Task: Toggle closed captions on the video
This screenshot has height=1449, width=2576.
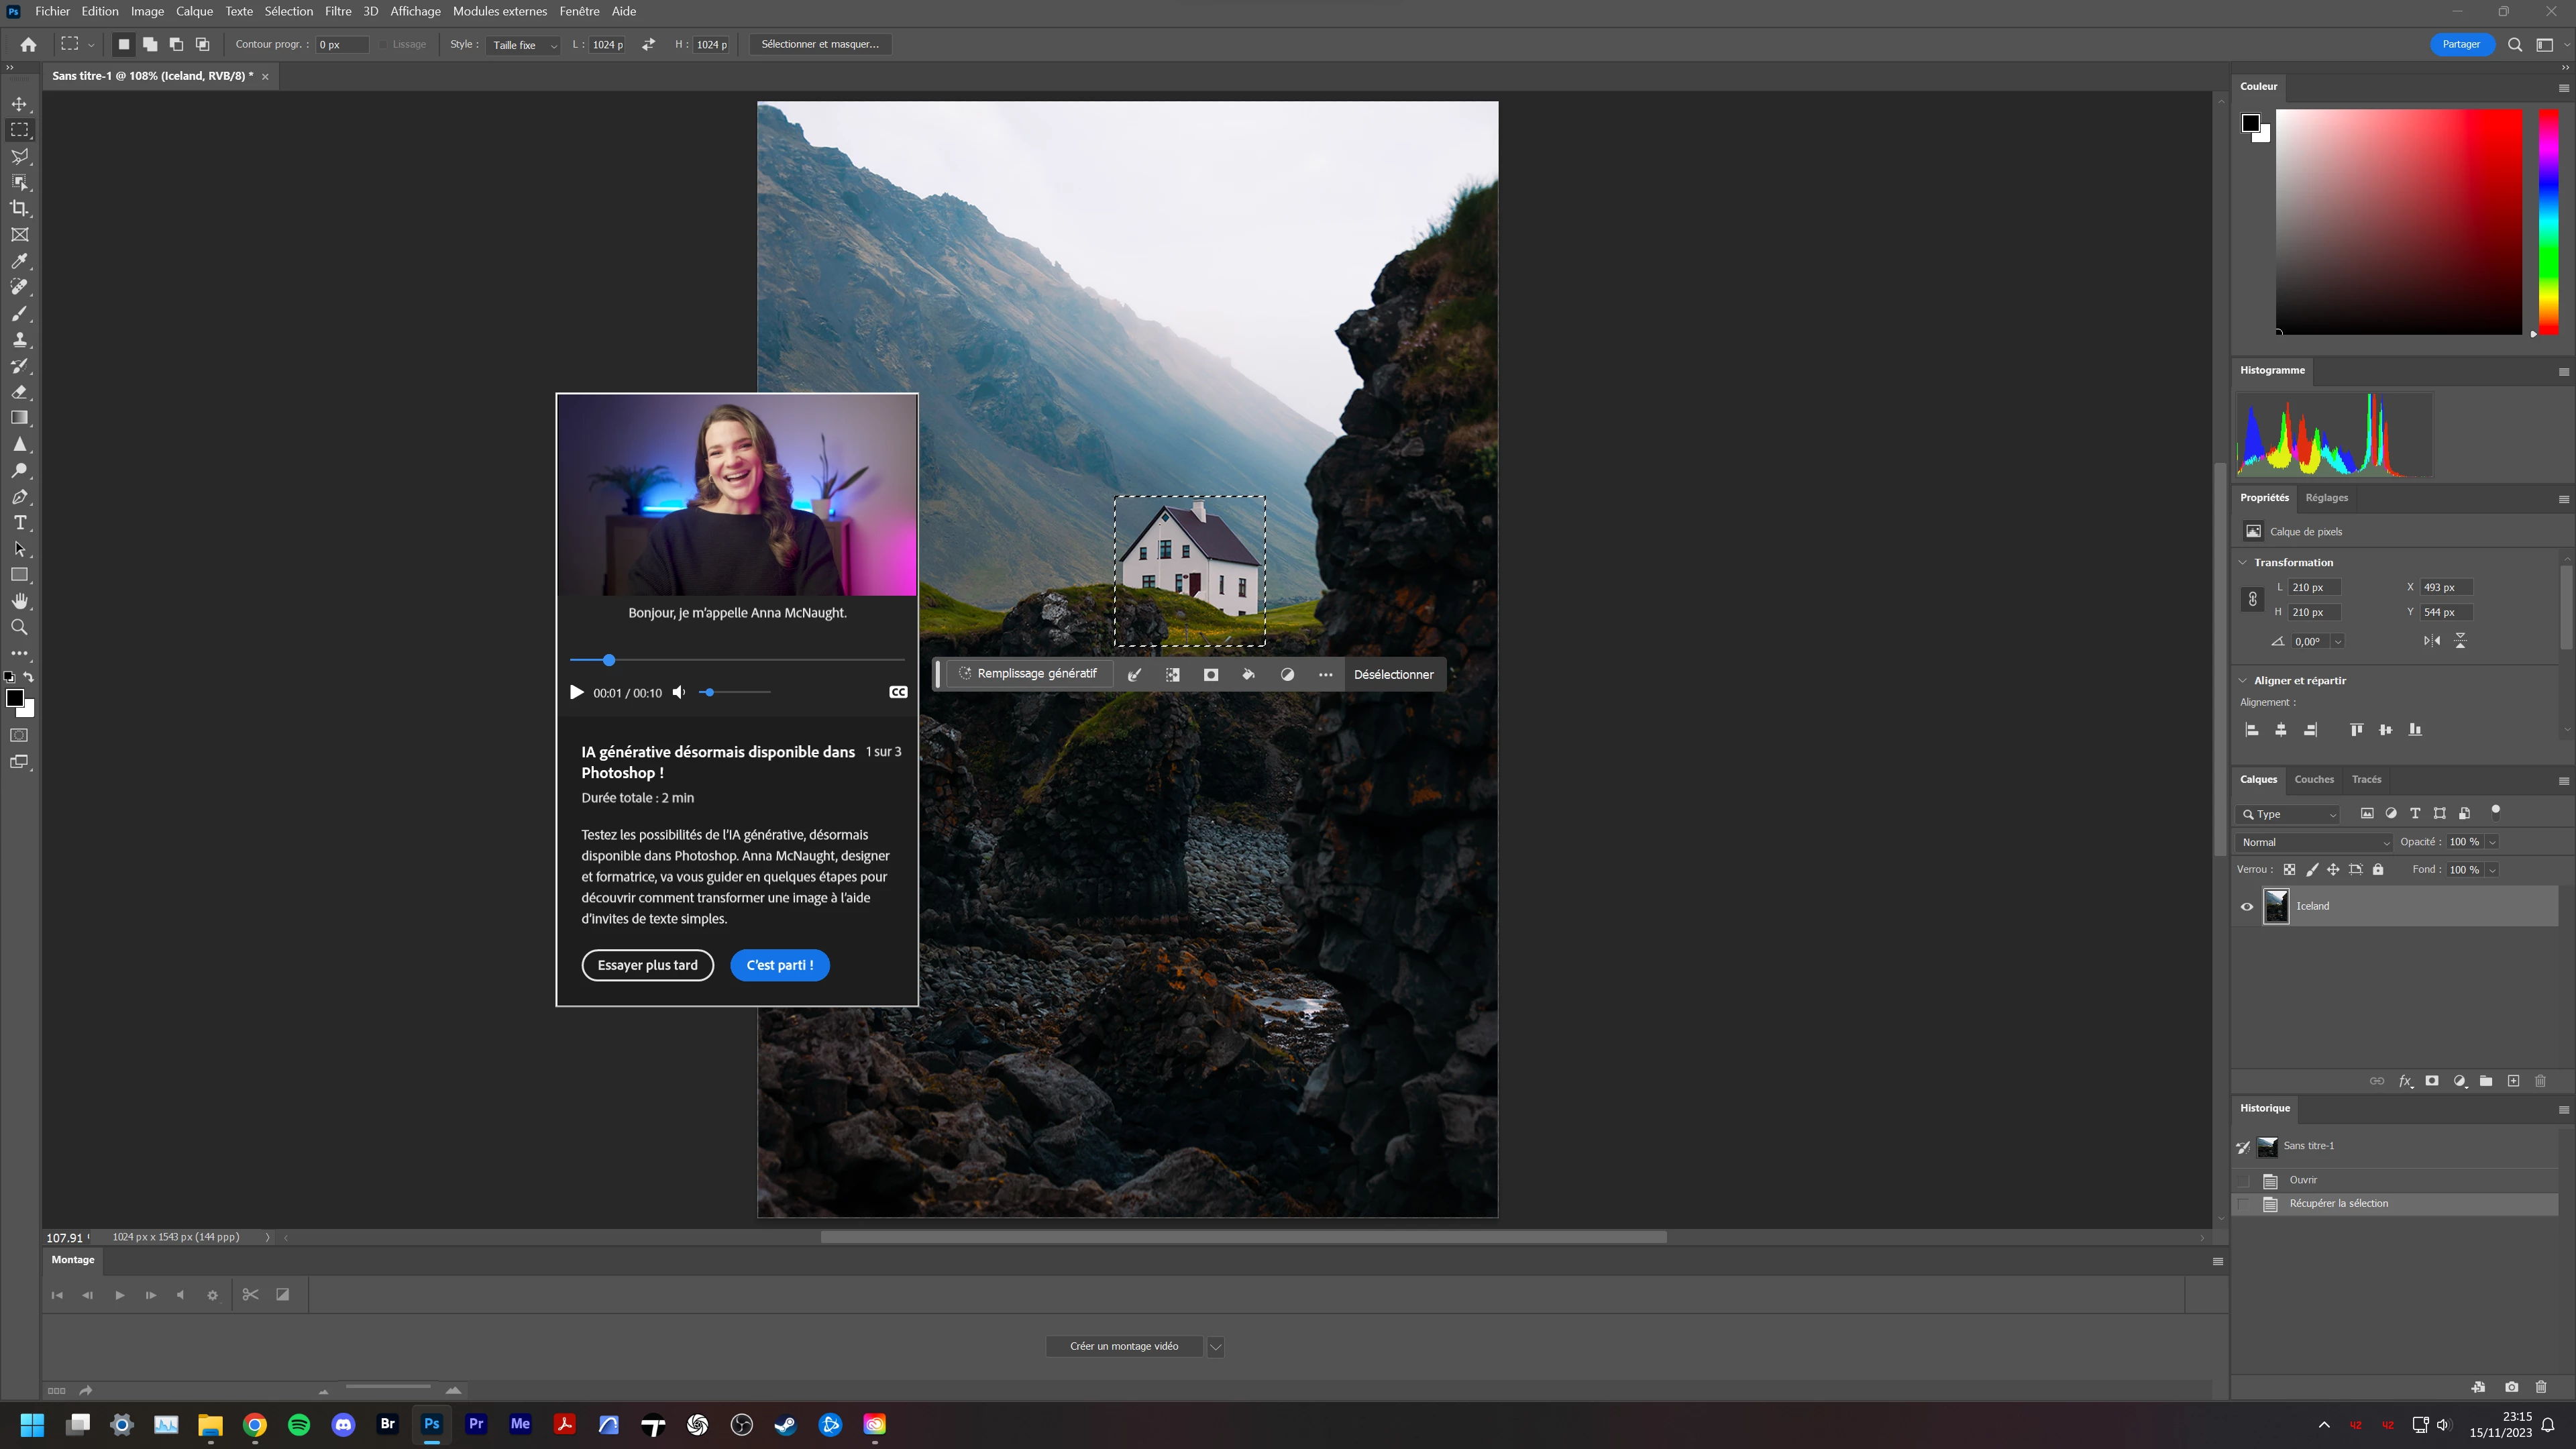Action: tap(898, 692)
